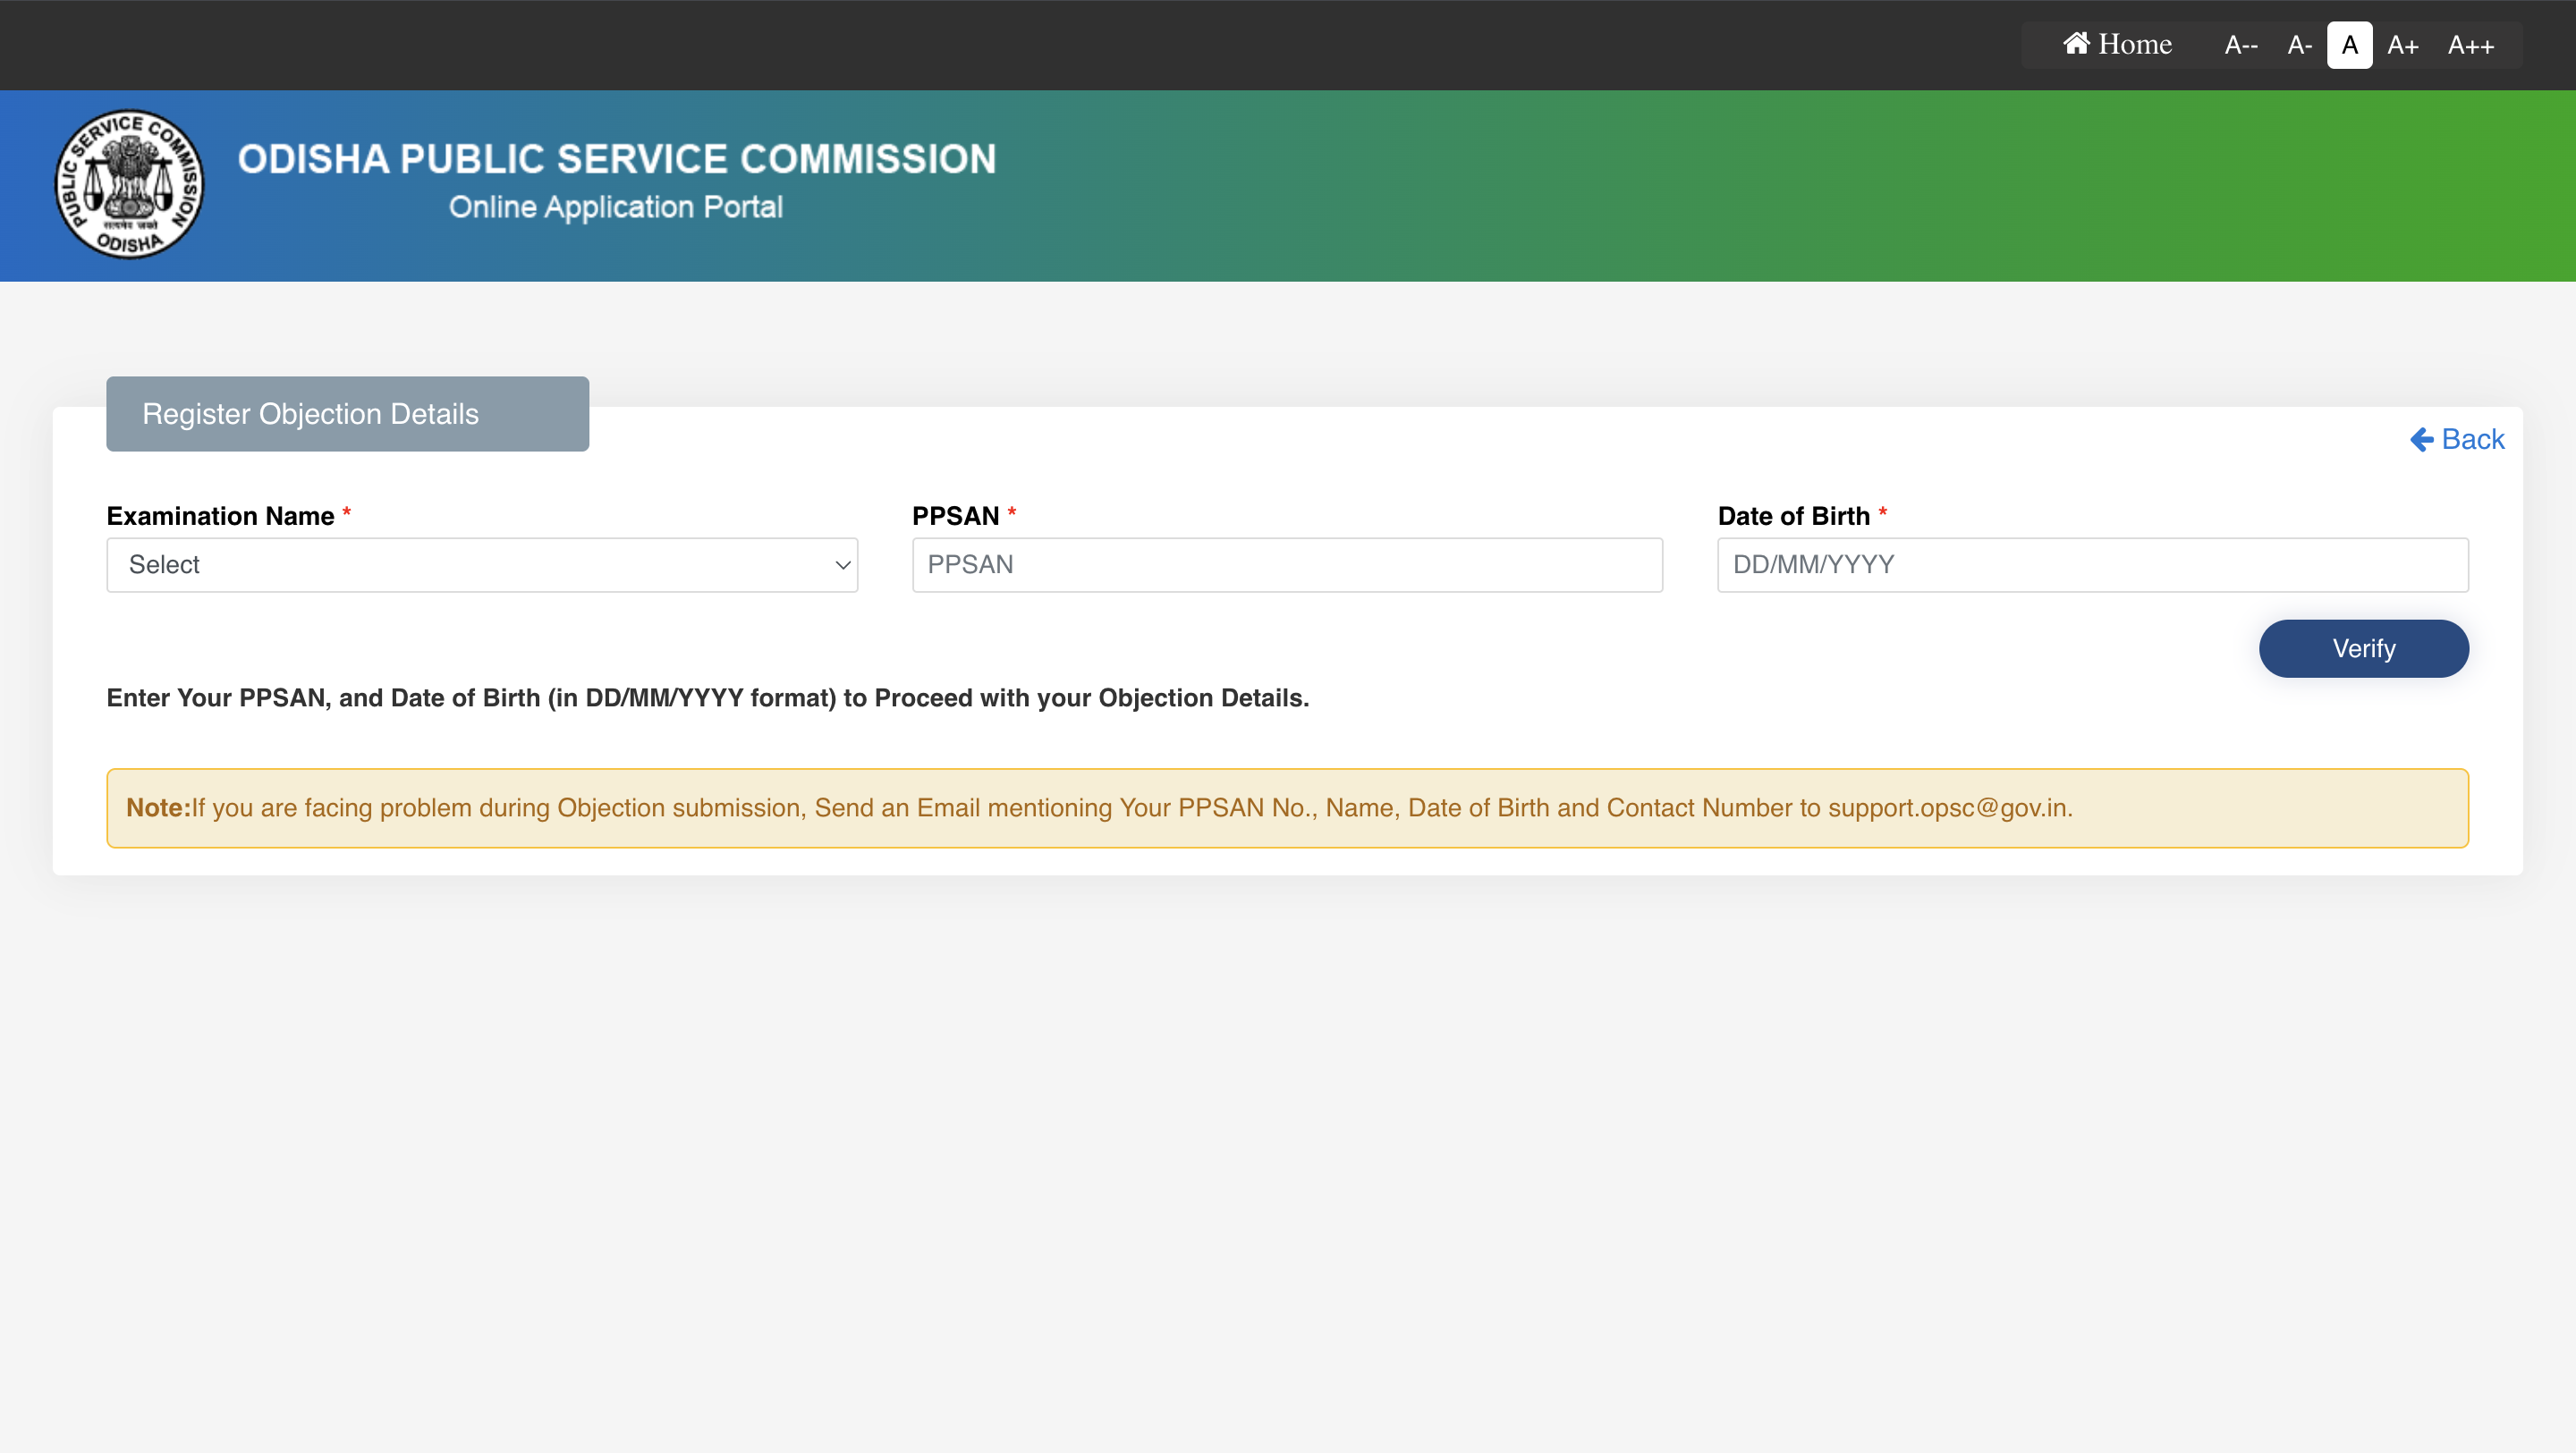Select the default A font size

(2349, 45)
